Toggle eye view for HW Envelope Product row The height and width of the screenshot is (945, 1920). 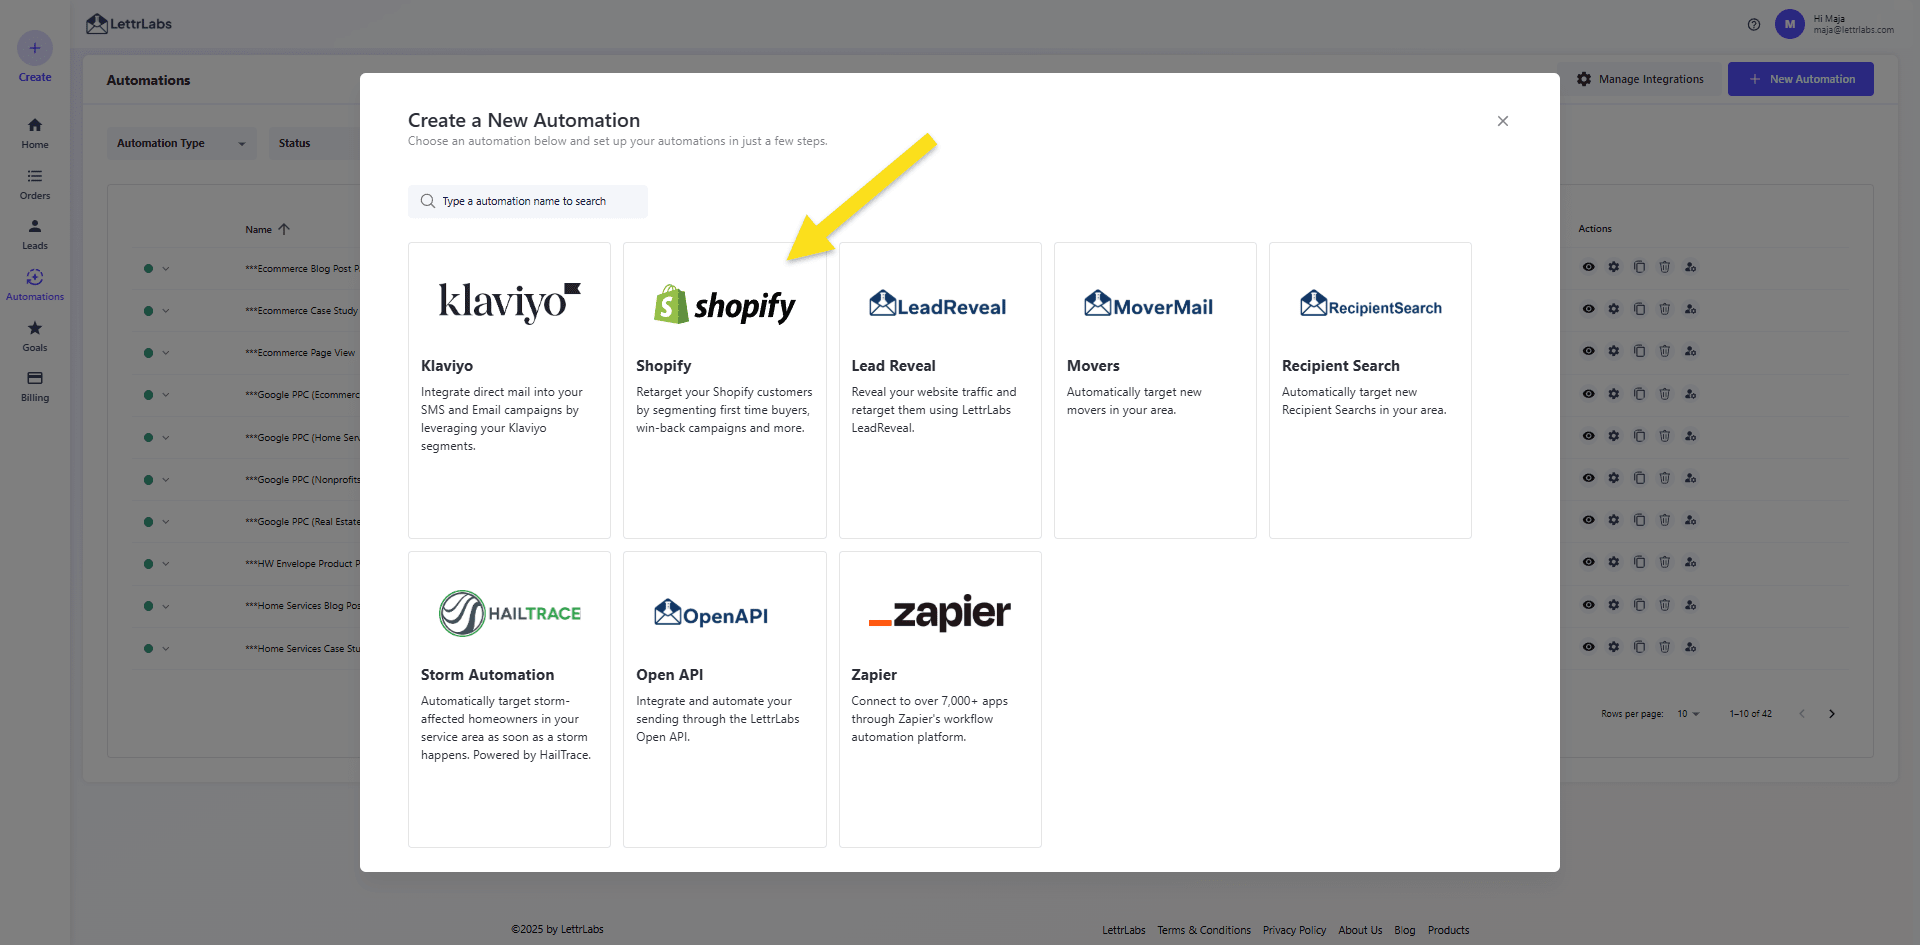[x=1589, y=562]
